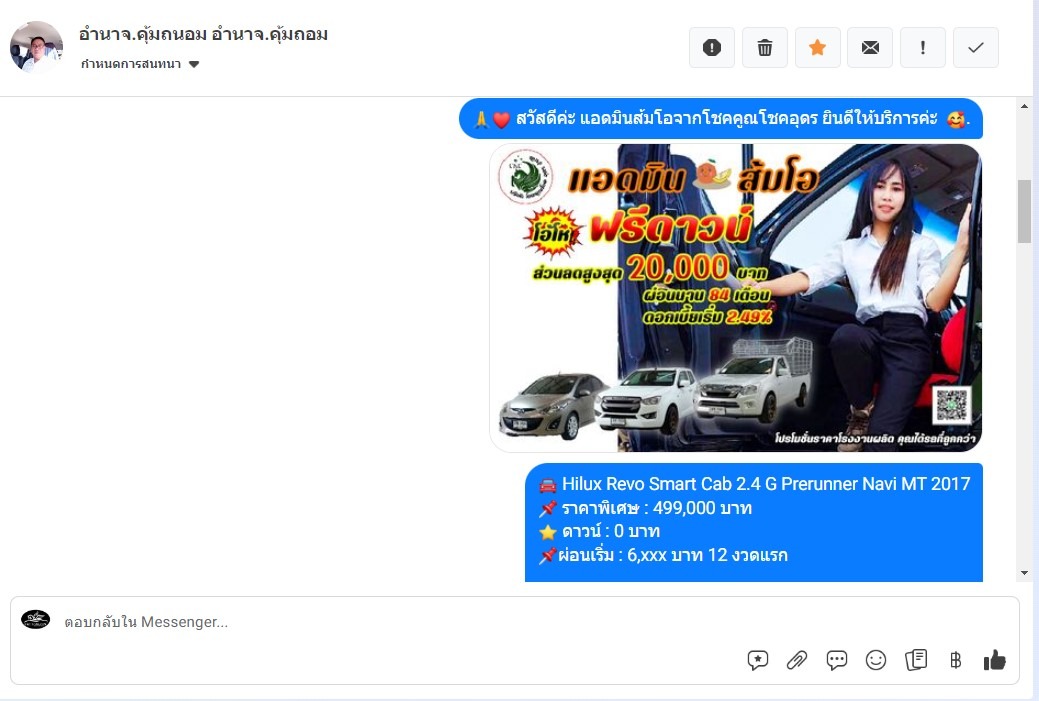Viewport: 1039px width, 701px height.
Task: Click the page avatar beside reply box
Action: point(36,620)
